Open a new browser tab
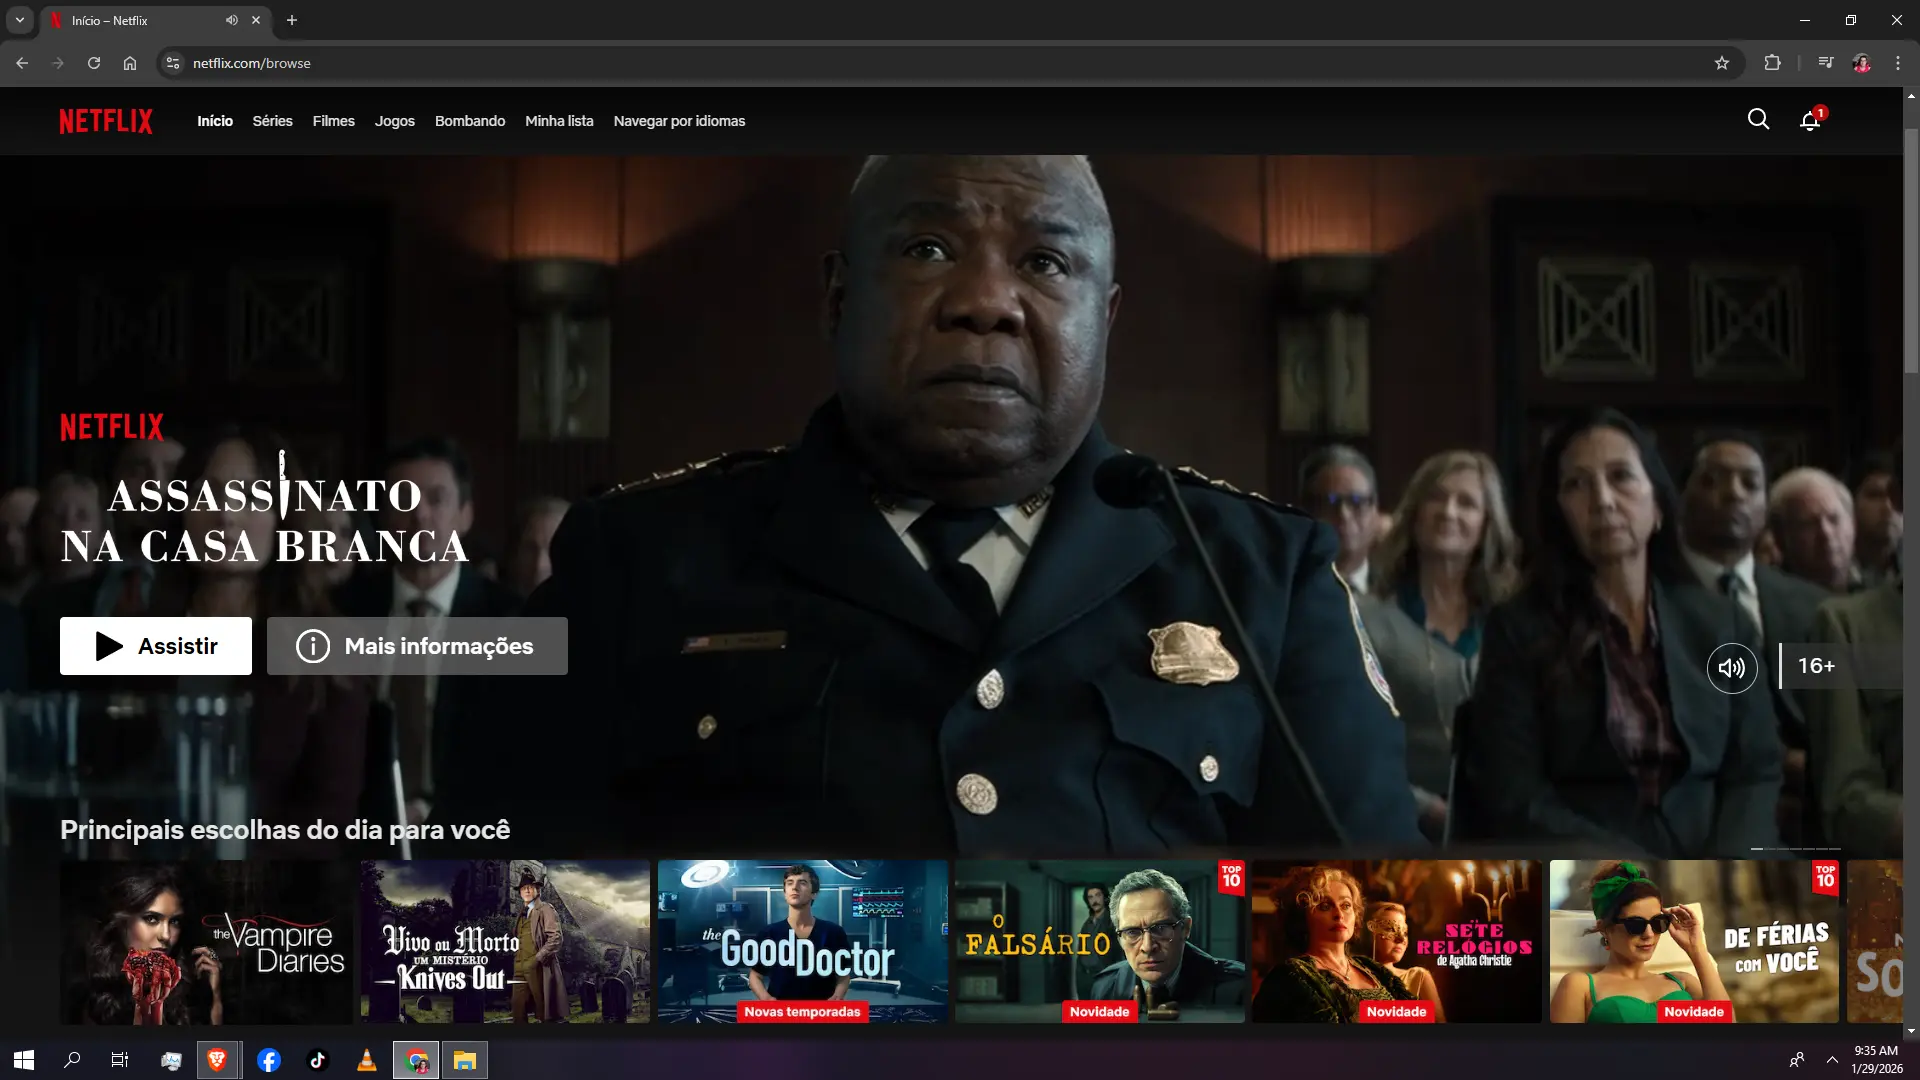Viewport: 1920px width, 1080px height. [x=292, y=20]
